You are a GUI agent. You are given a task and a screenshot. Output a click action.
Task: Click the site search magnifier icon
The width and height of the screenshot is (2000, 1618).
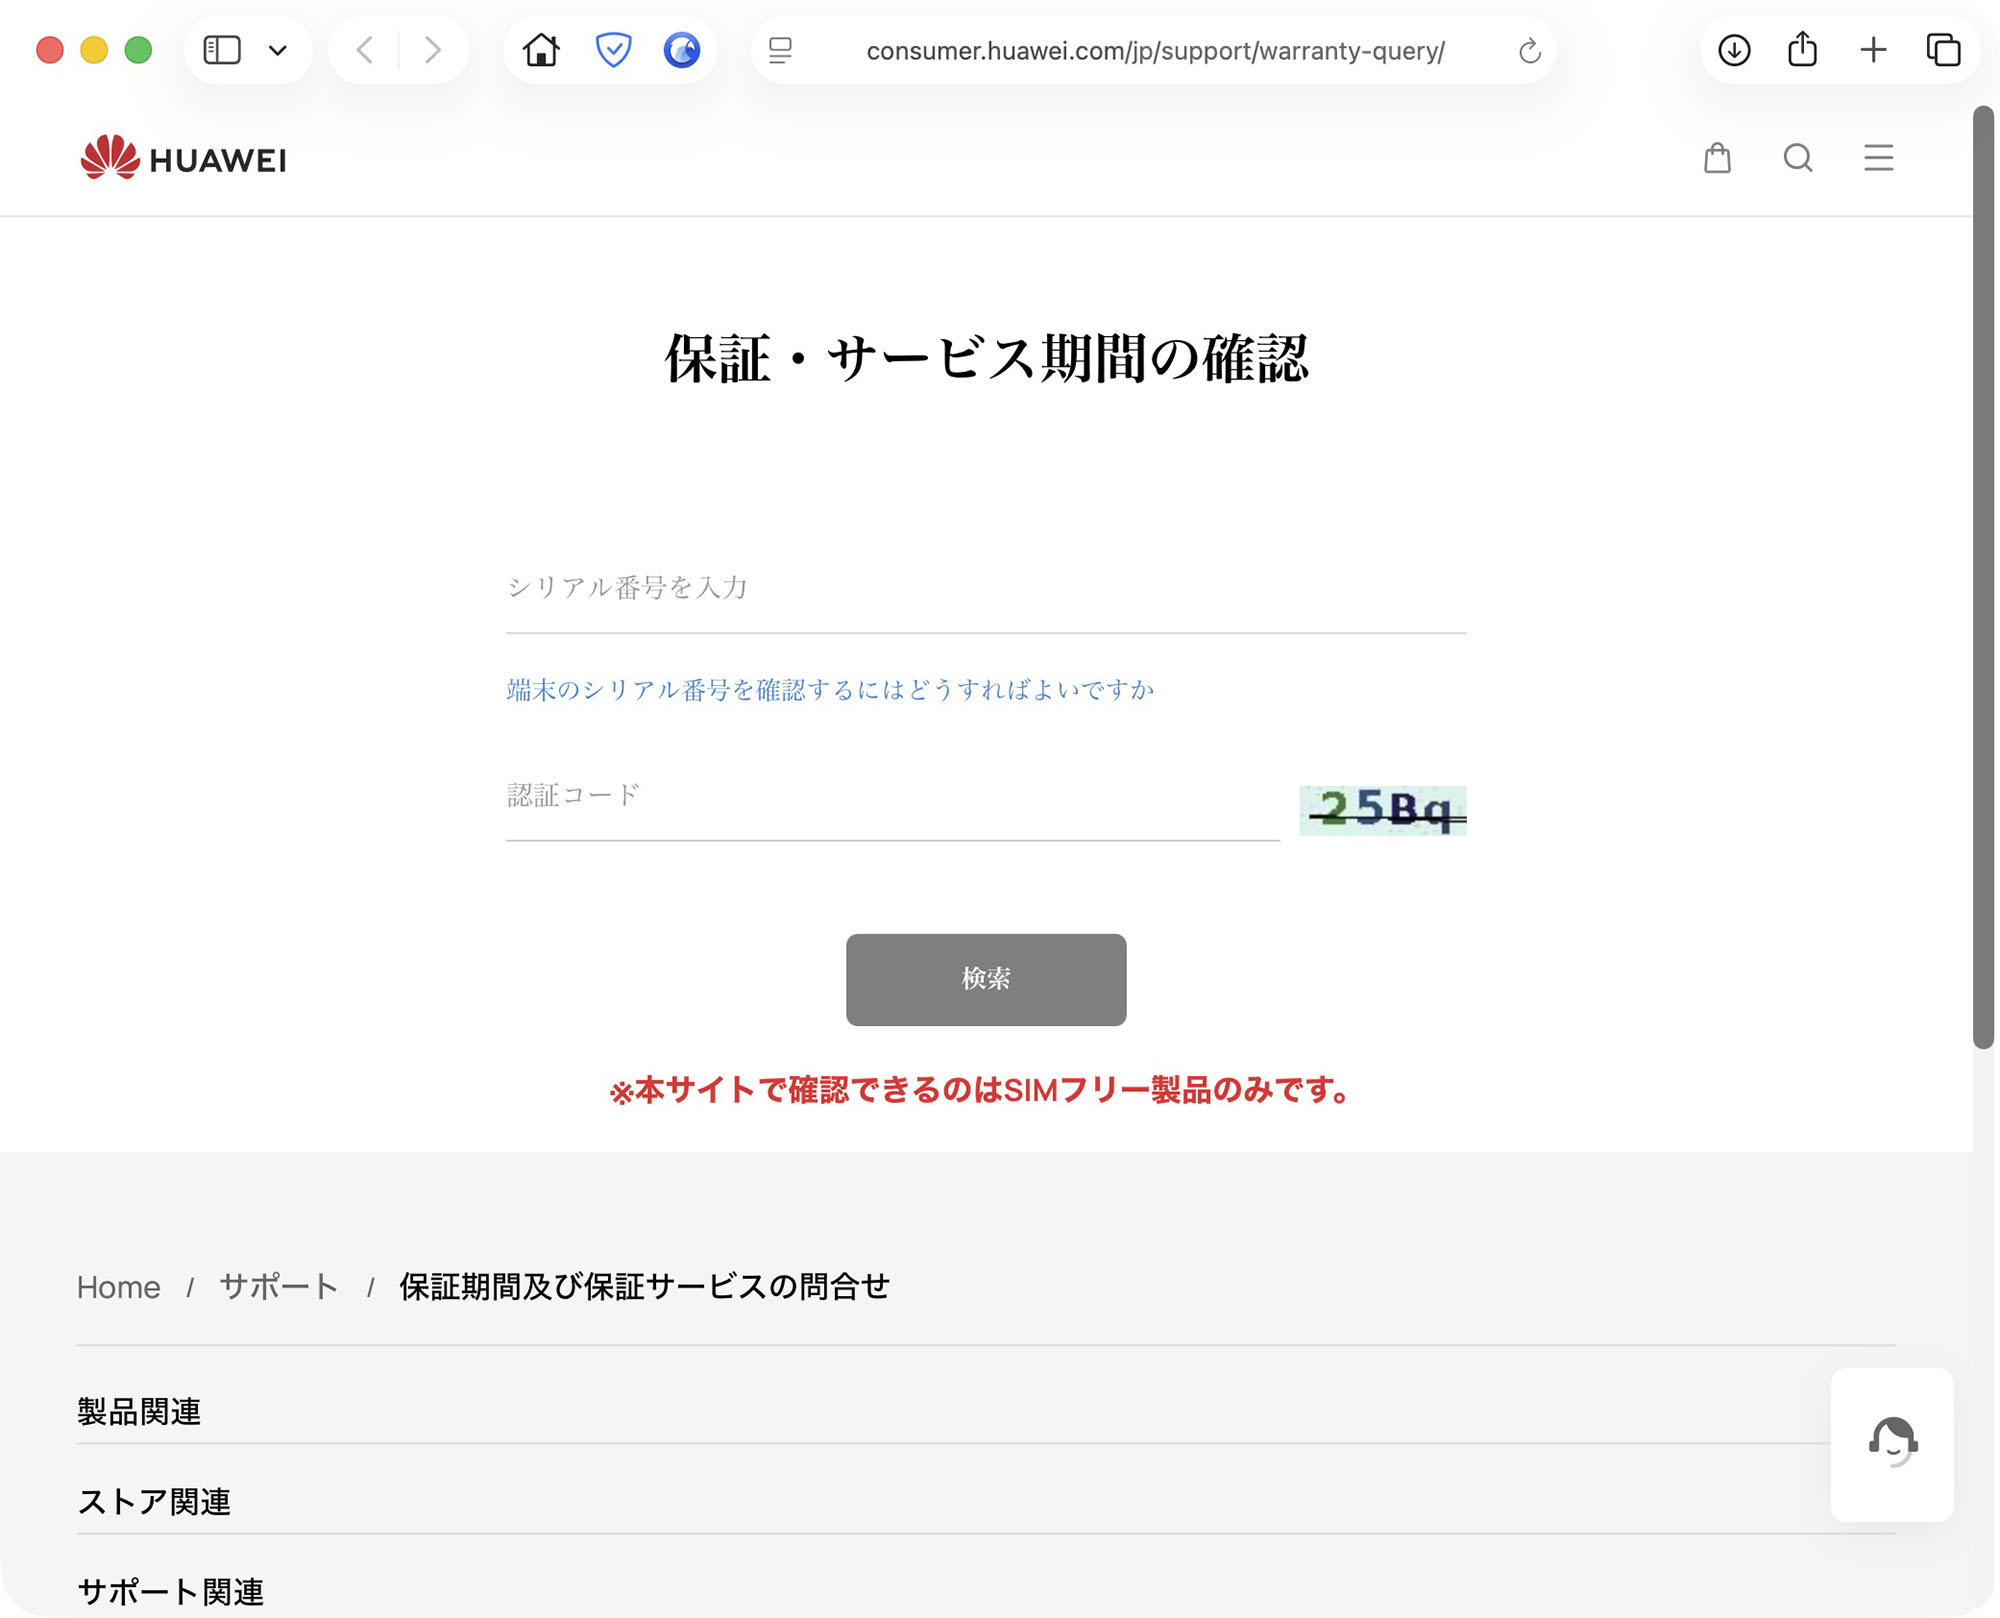(1797, 158)
